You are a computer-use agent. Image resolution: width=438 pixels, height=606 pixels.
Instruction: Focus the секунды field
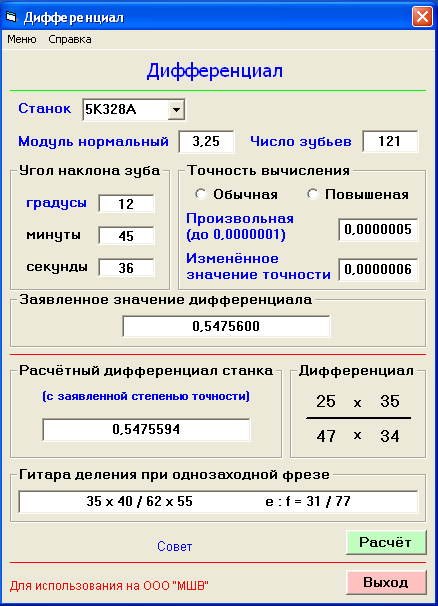[126, 267]
